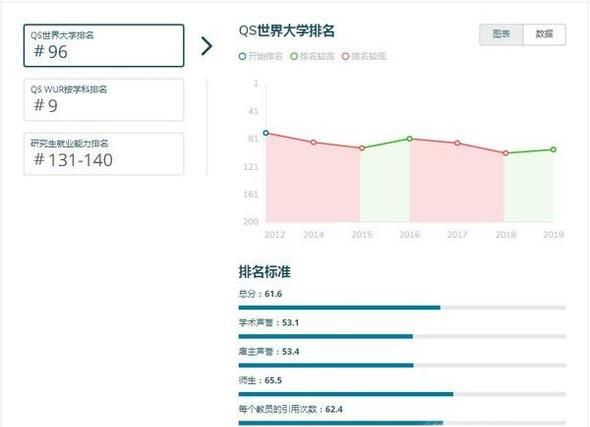
Task: Click the 师生 65.5 progress bar
Action: 402,394
